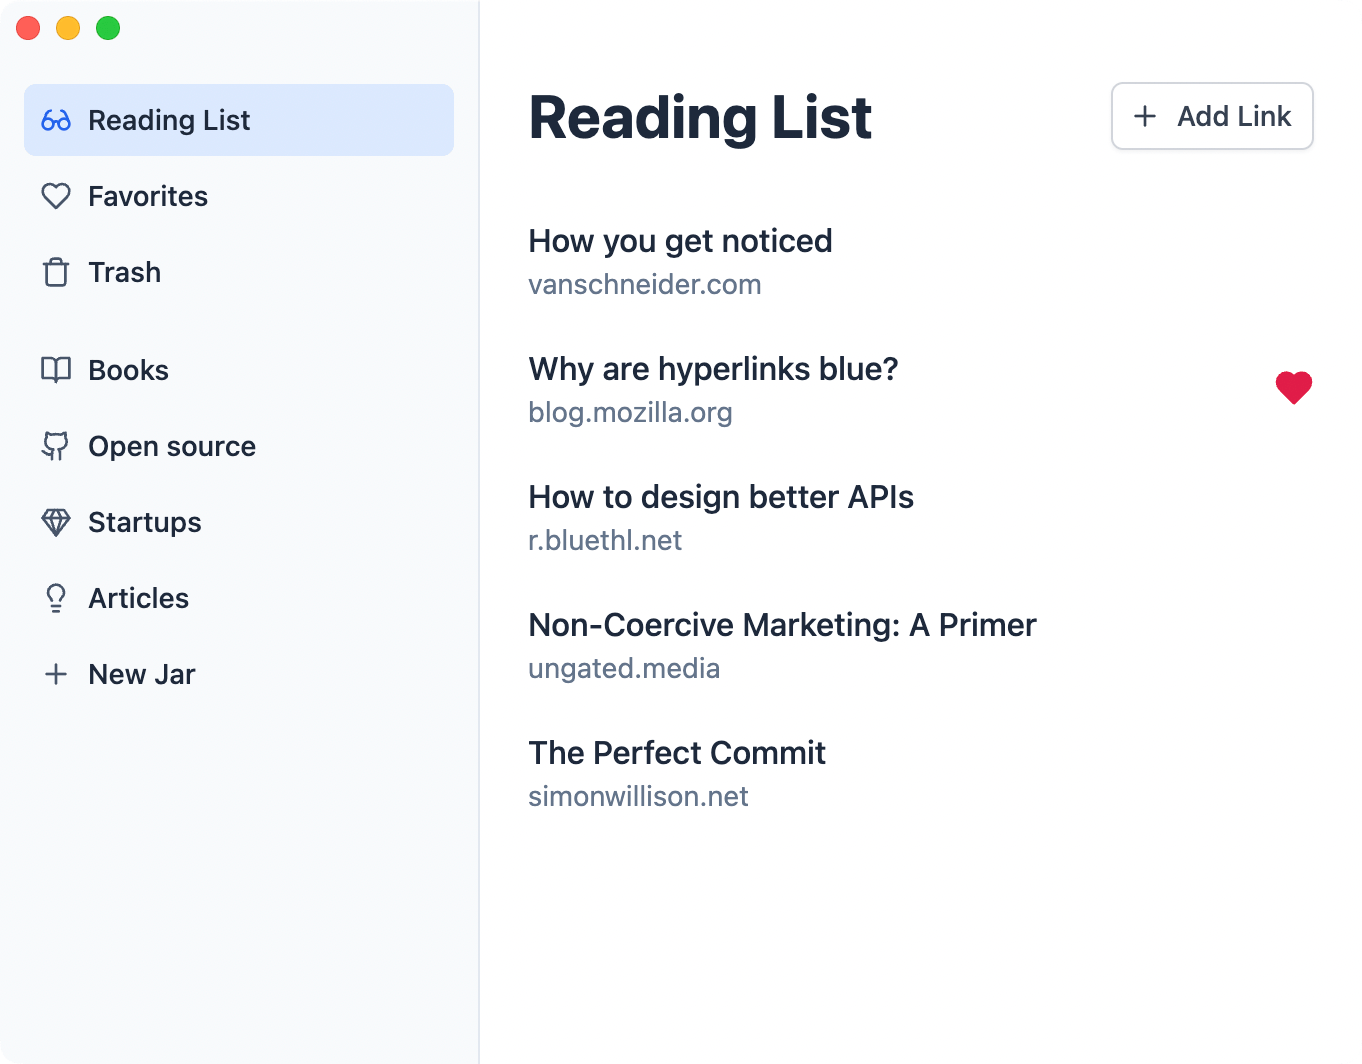Click the simonwillison.net domain text
Viewport: 1362px width, 1064px height.
pos(638,797)
